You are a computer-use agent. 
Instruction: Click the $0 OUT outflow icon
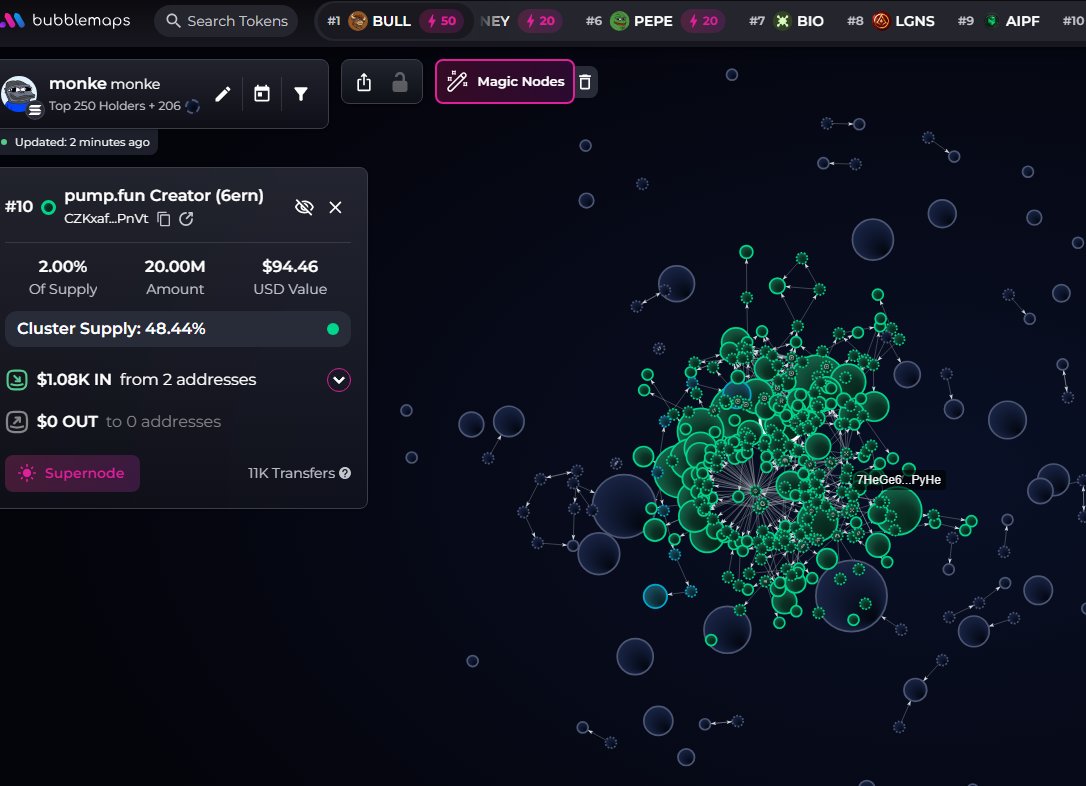(x=17, y=422)
